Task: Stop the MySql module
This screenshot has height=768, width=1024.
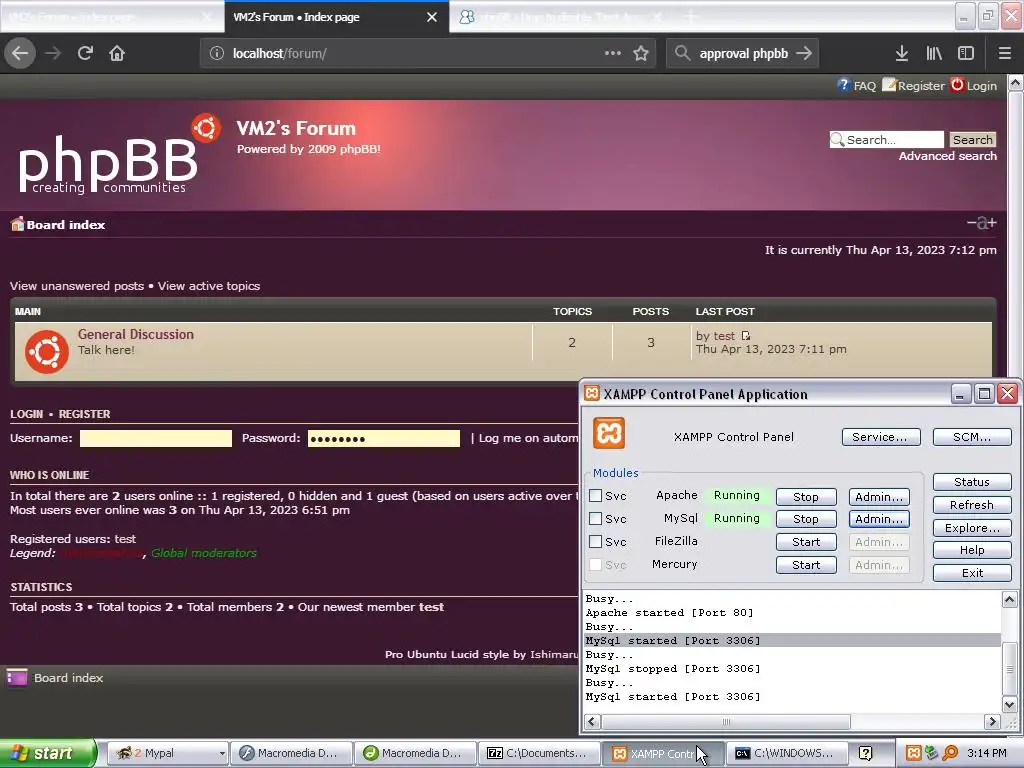Action: coord(806,519)
